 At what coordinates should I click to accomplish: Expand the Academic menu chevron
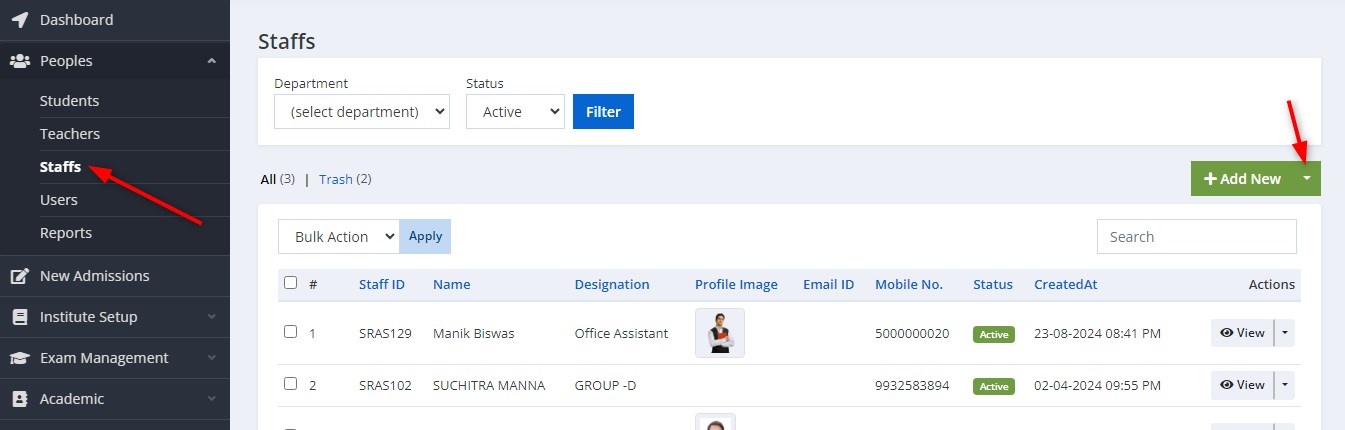211,399
